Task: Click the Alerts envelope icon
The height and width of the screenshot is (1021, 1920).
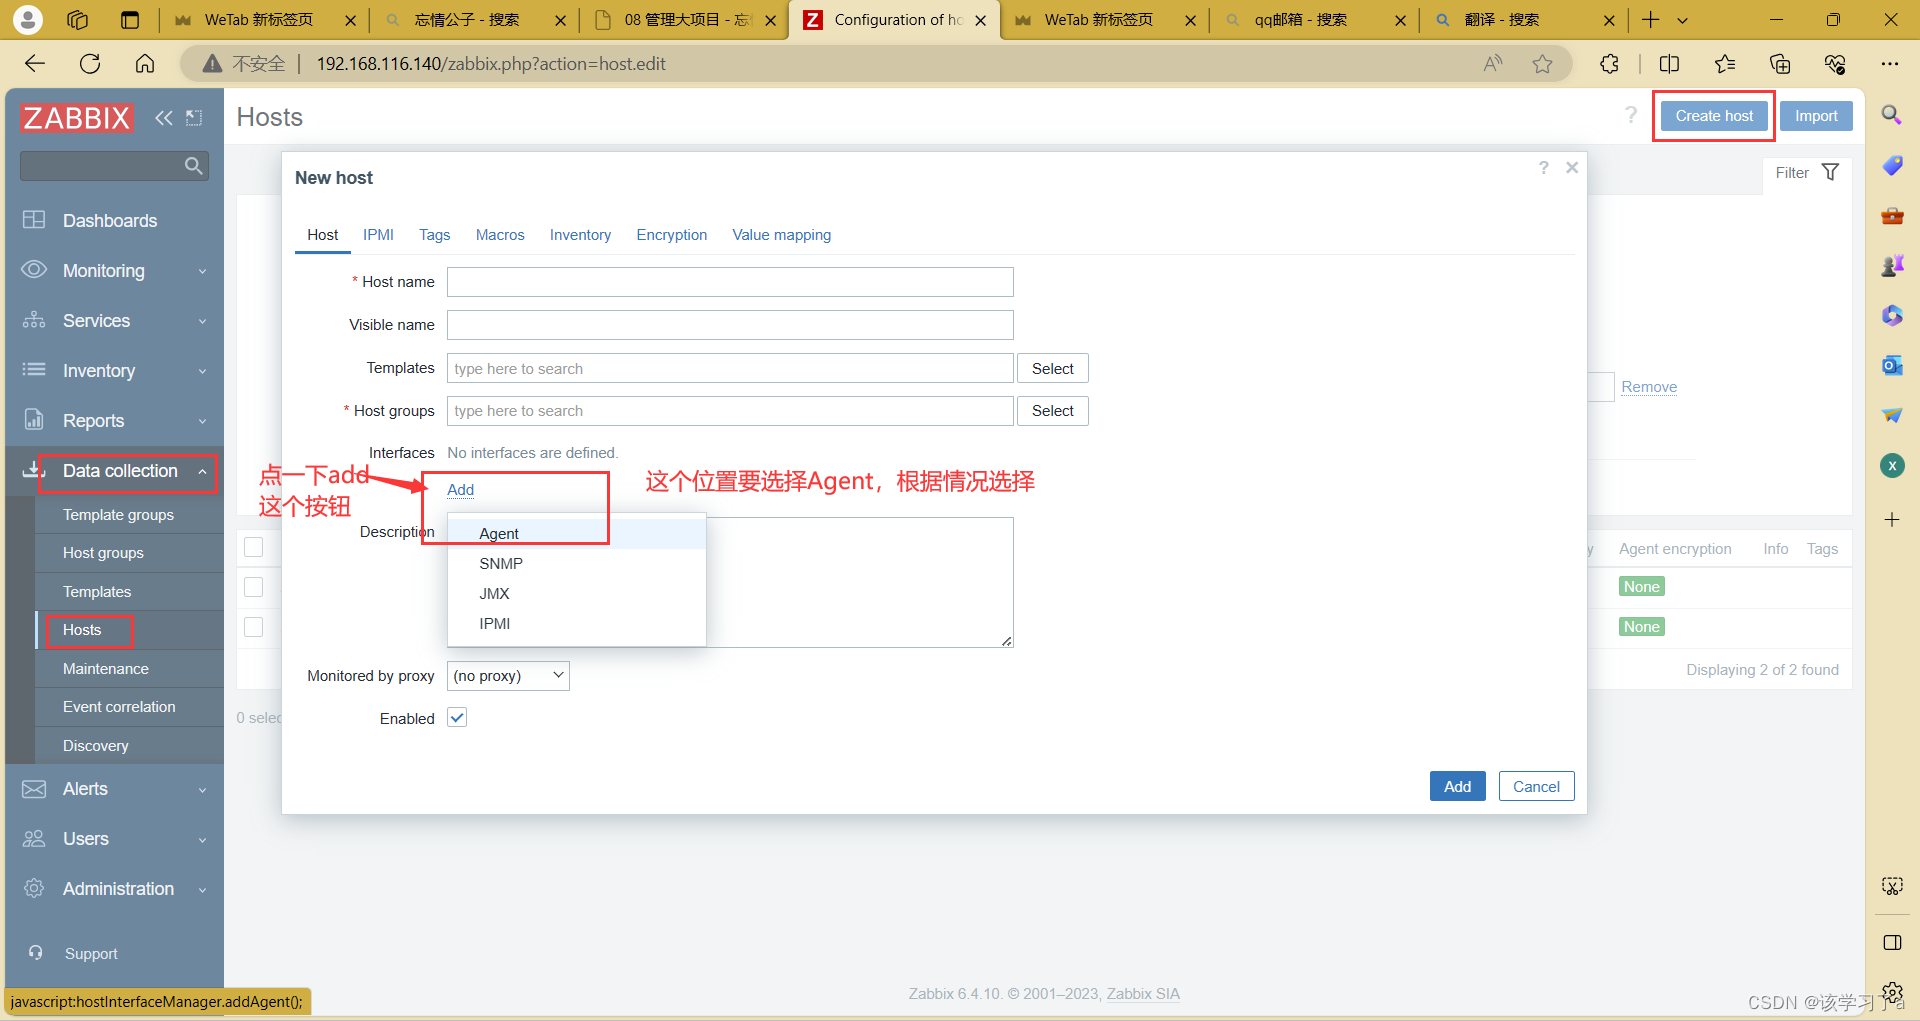Action: point(34,789)
